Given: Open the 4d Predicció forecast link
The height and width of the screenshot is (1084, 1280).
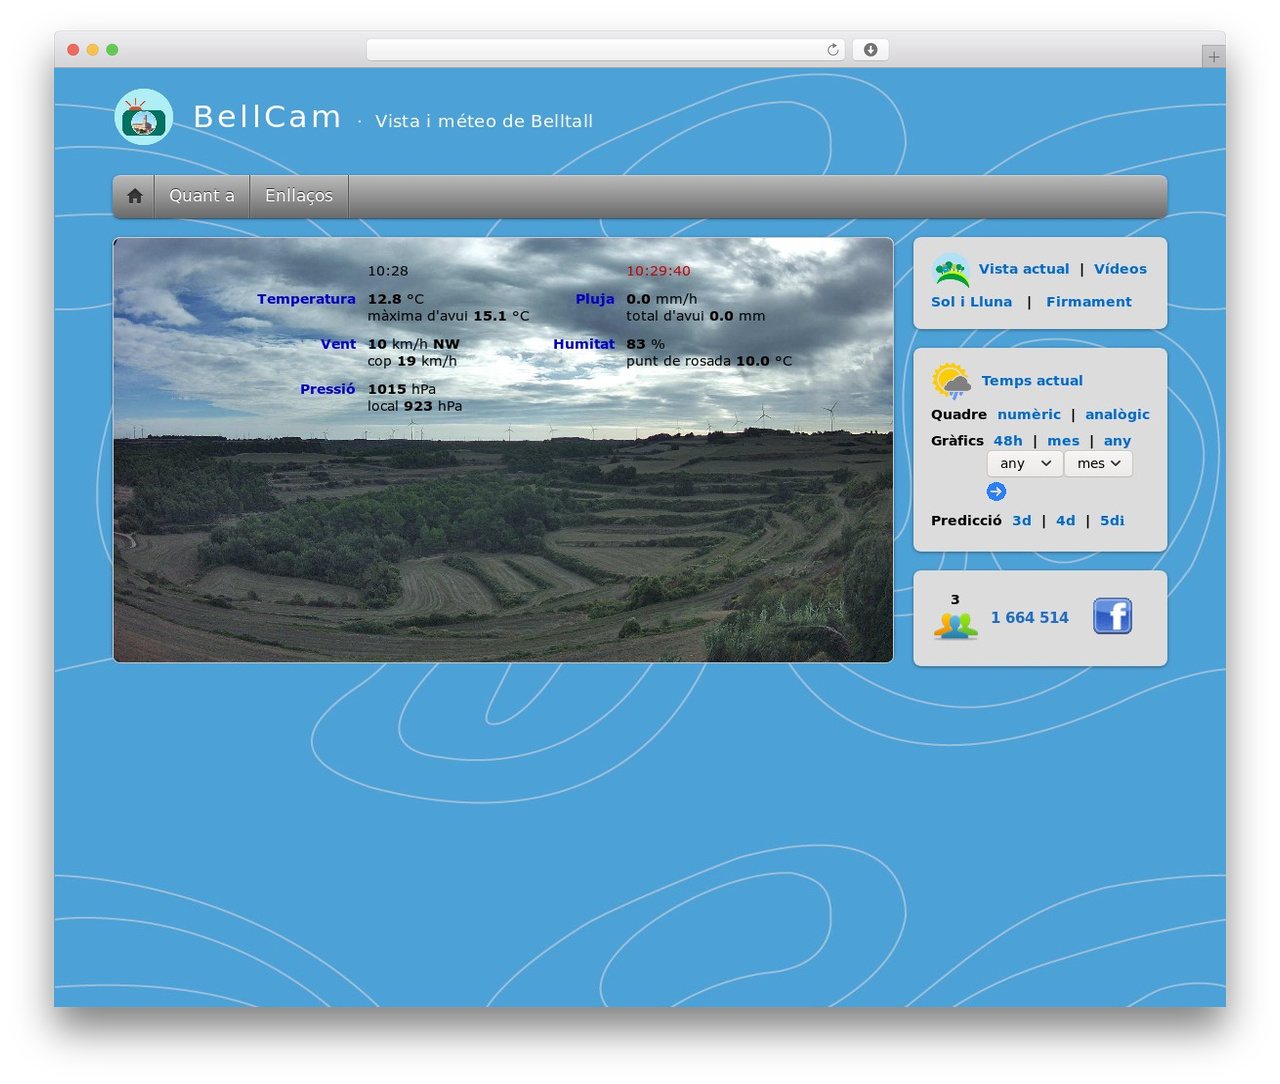Looking at the screenshot, I should [x=1066, y=521].
